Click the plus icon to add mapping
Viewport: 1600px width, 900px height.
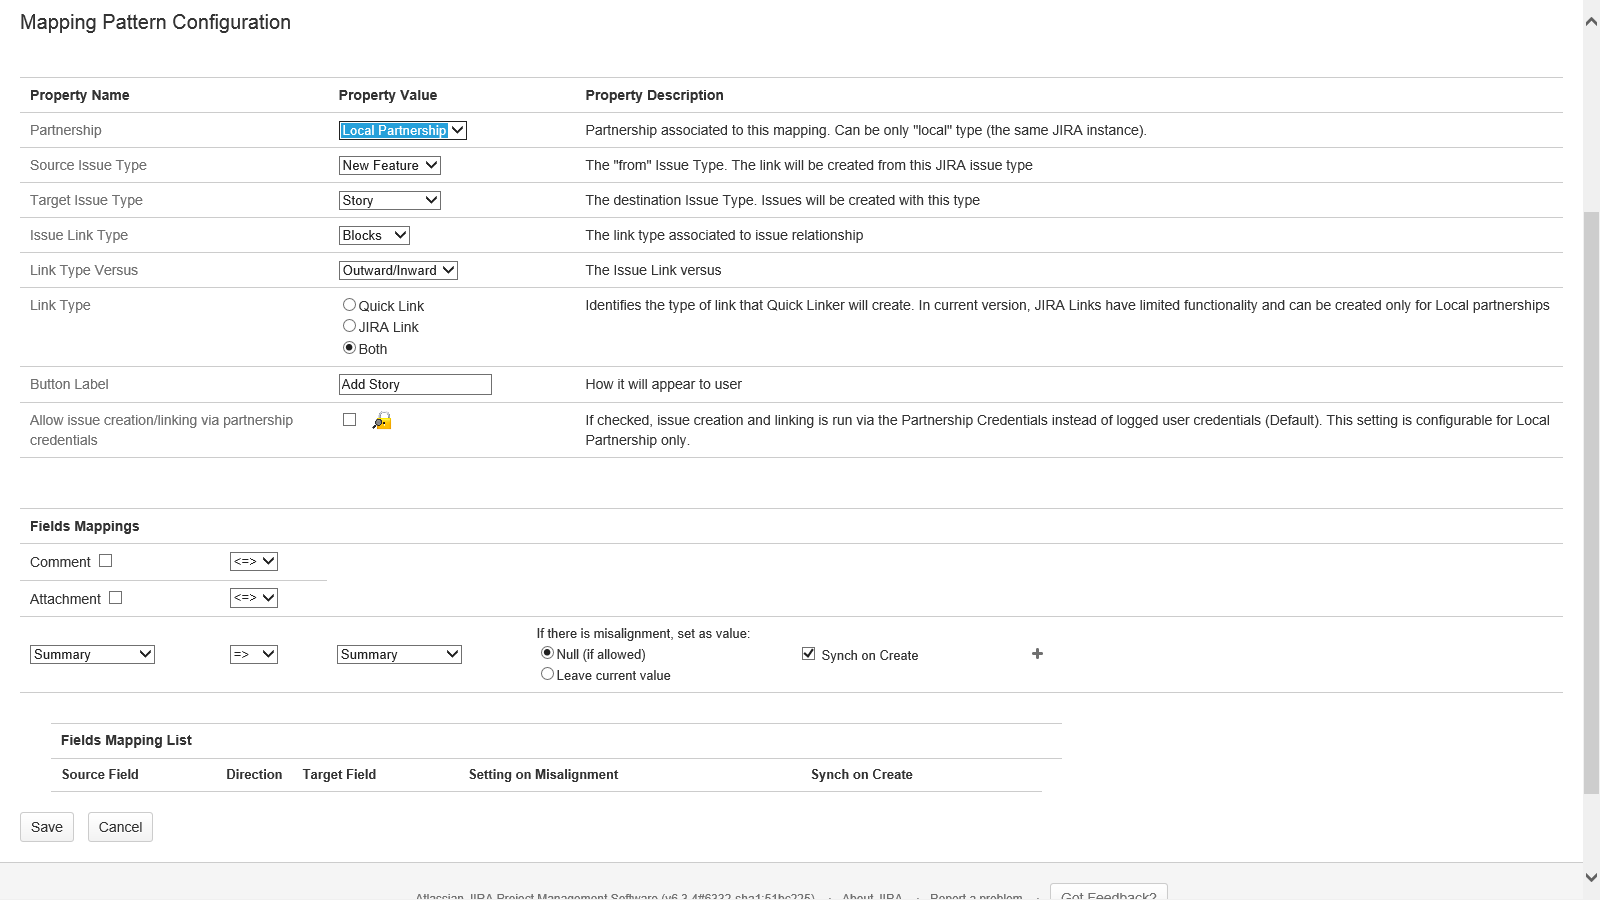pos(1037,654)
